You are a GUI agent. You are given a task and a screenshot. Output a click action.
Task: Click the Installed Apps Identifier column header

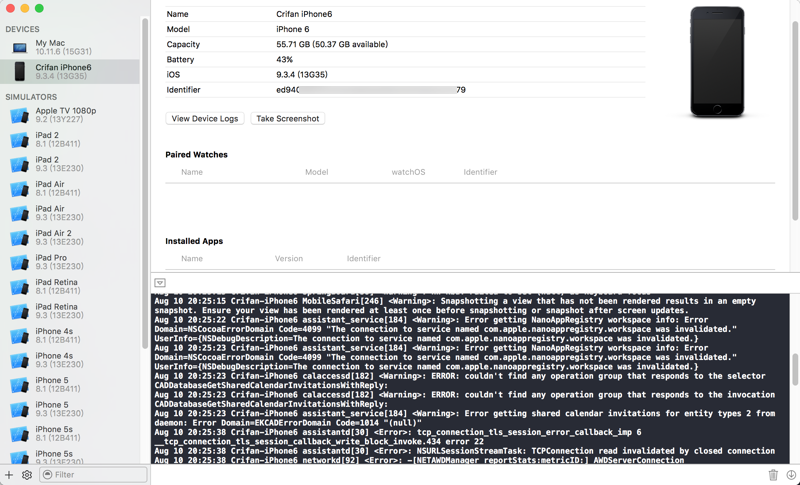coord(364,259)
